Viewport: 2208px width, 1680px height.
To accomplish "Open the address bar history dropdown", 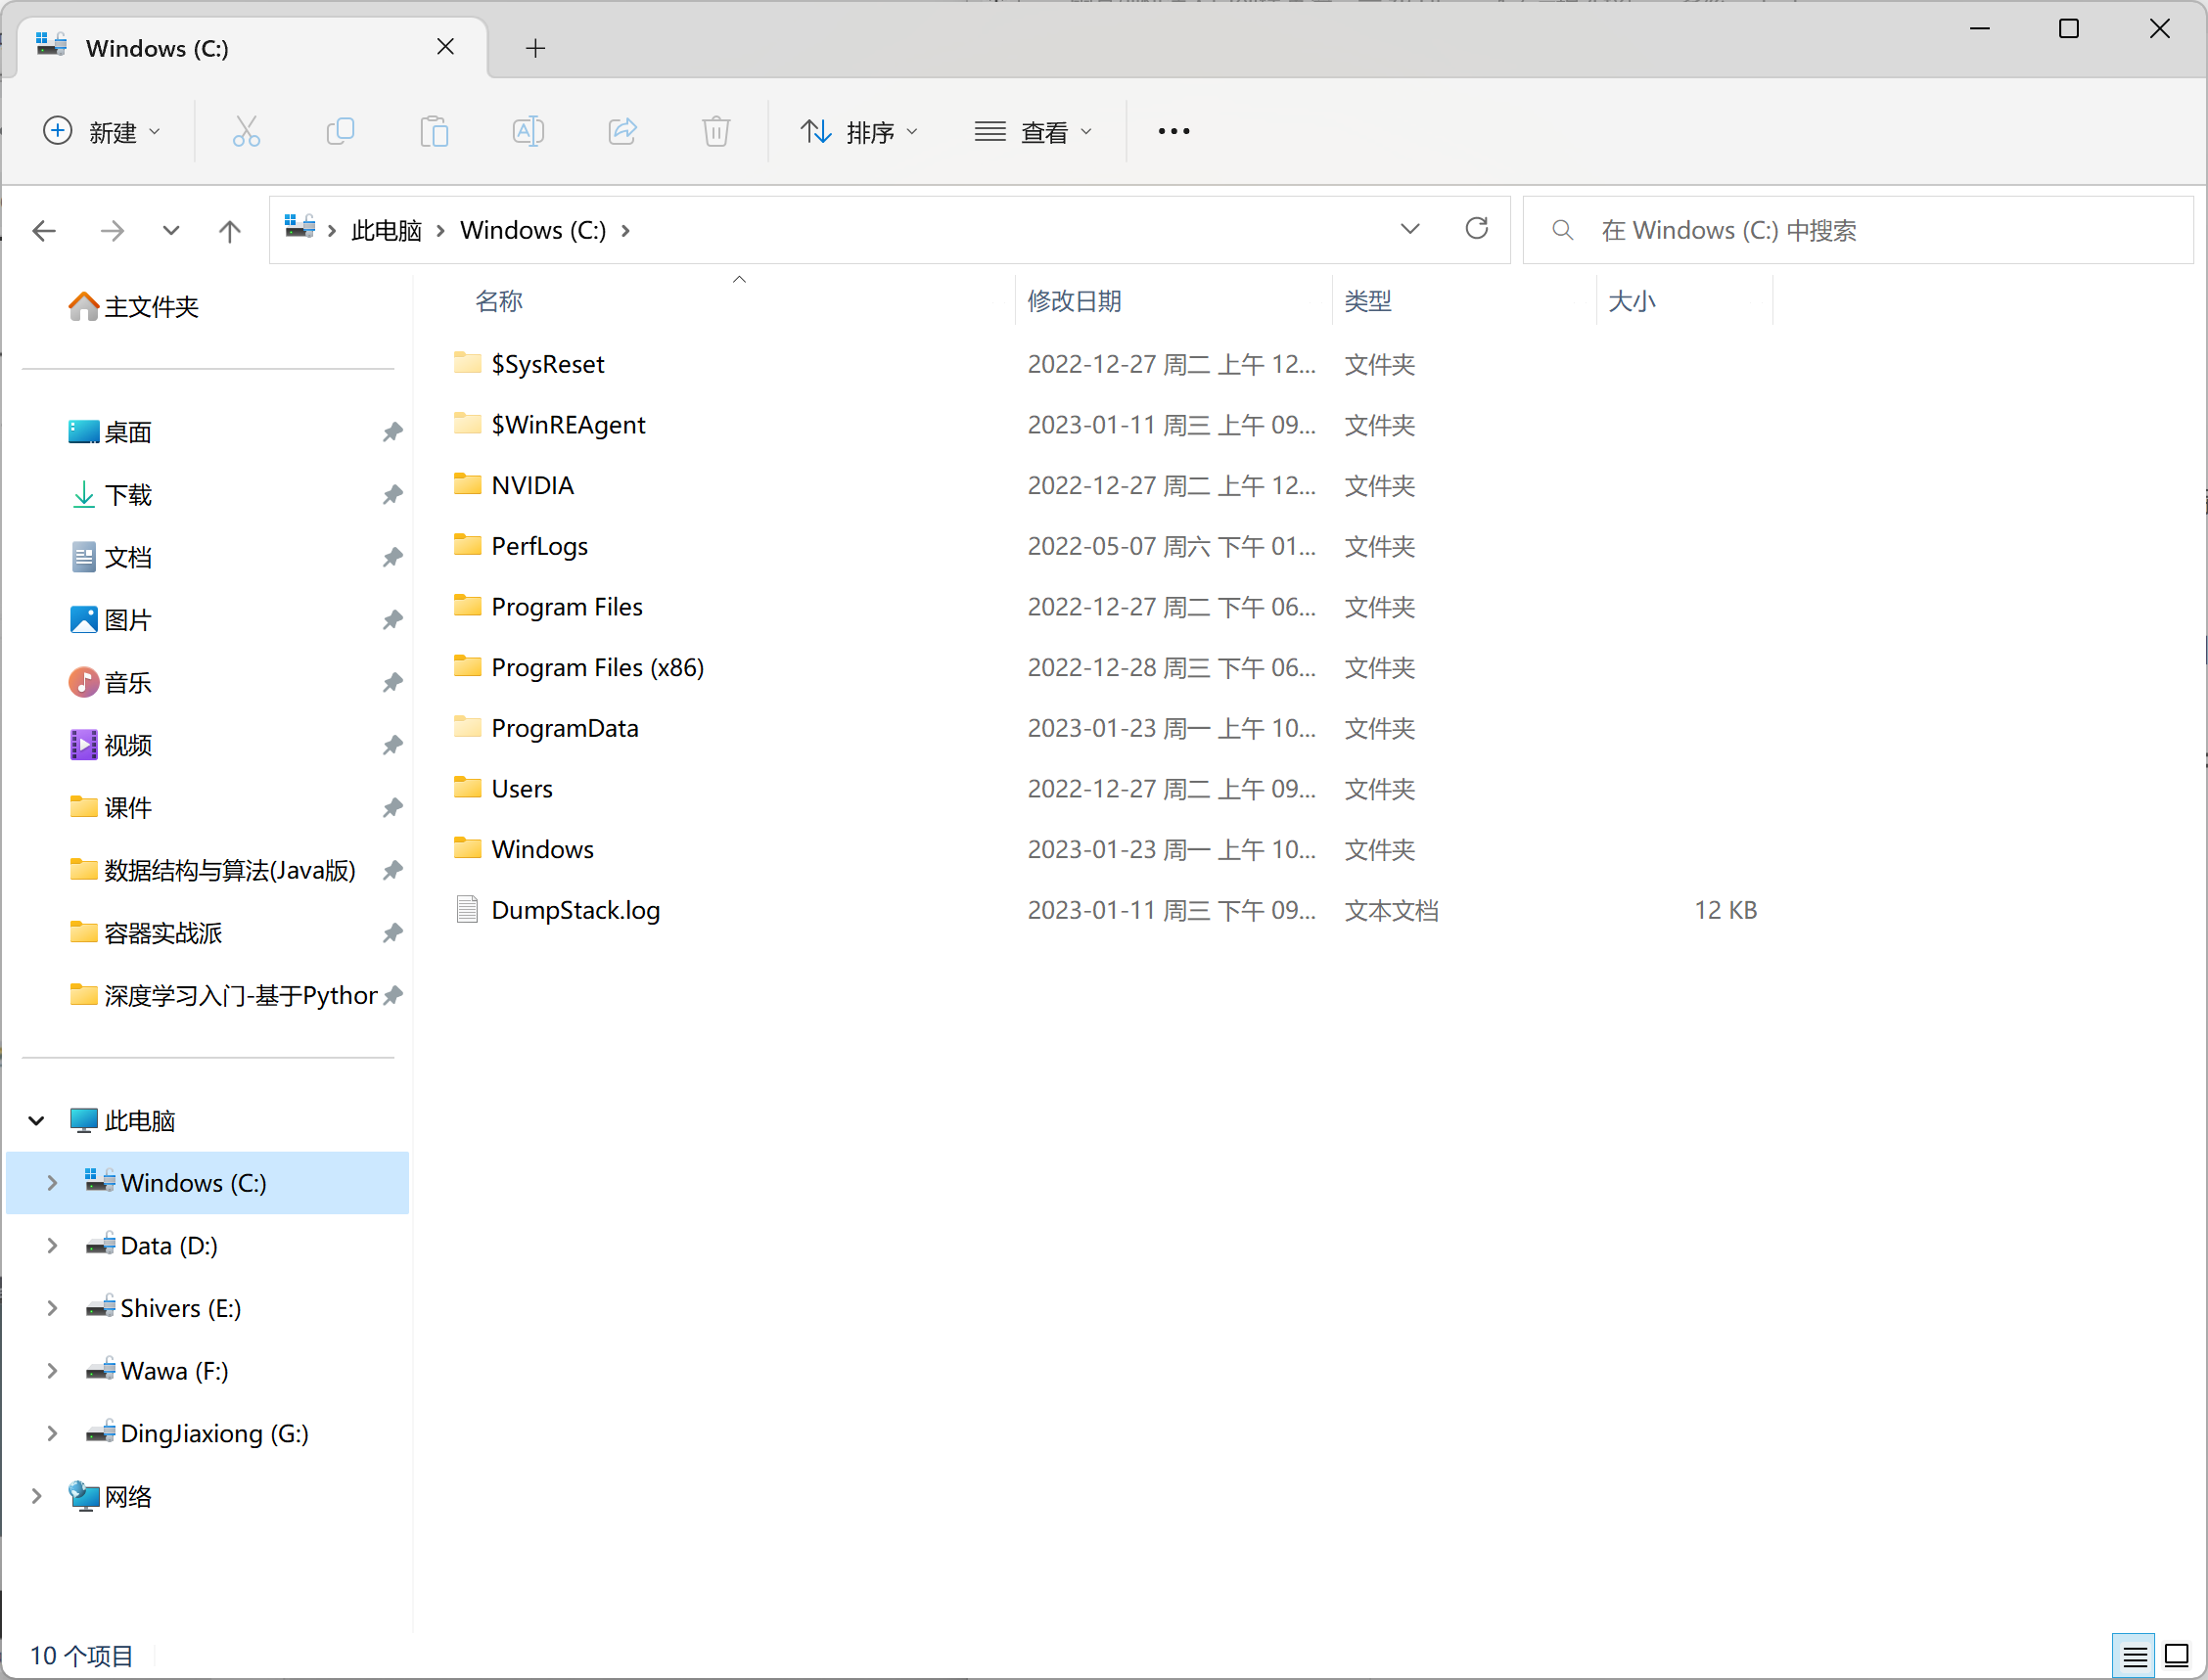I will [1410, 229].
